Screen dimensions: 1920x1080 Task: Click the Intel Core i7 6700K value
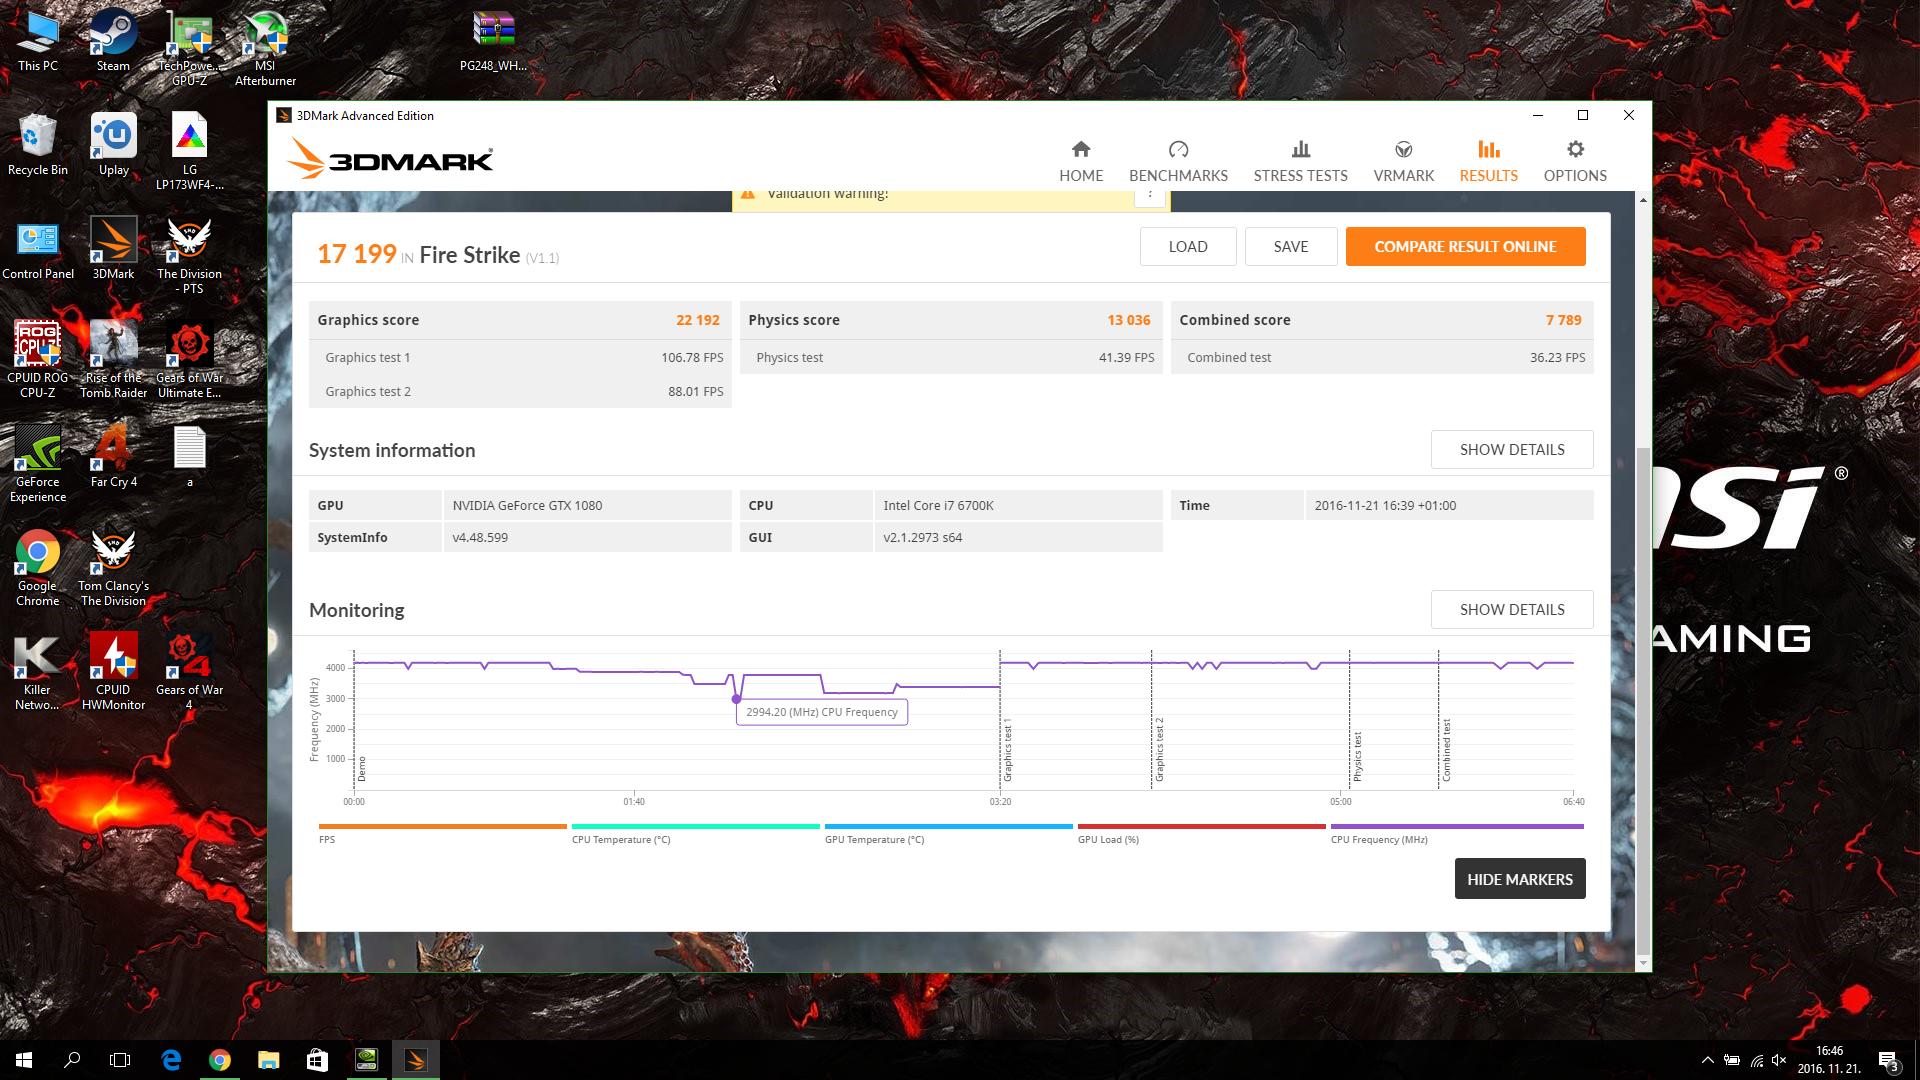pyautogui.click(x=938, y=505)
